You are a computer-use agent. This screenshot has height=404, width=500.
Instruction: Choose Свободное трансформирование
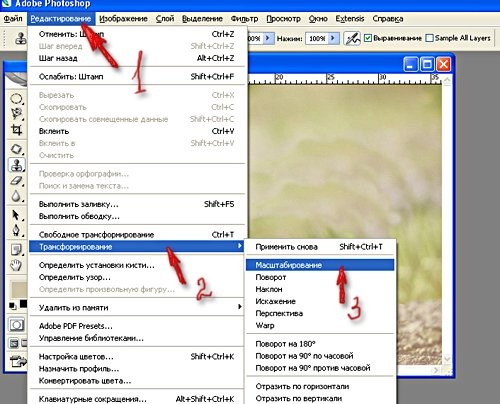[x=137, y=235]
